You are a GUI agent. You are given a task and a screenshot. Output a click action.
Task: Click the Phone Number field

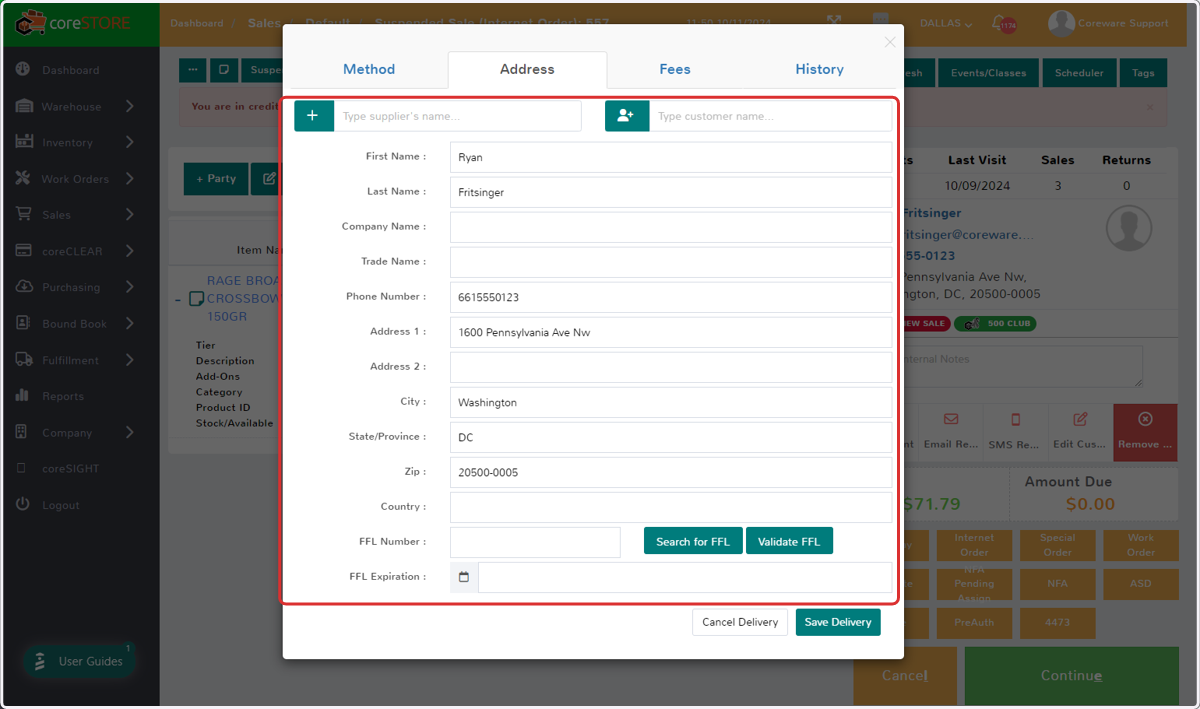point(671,297)
